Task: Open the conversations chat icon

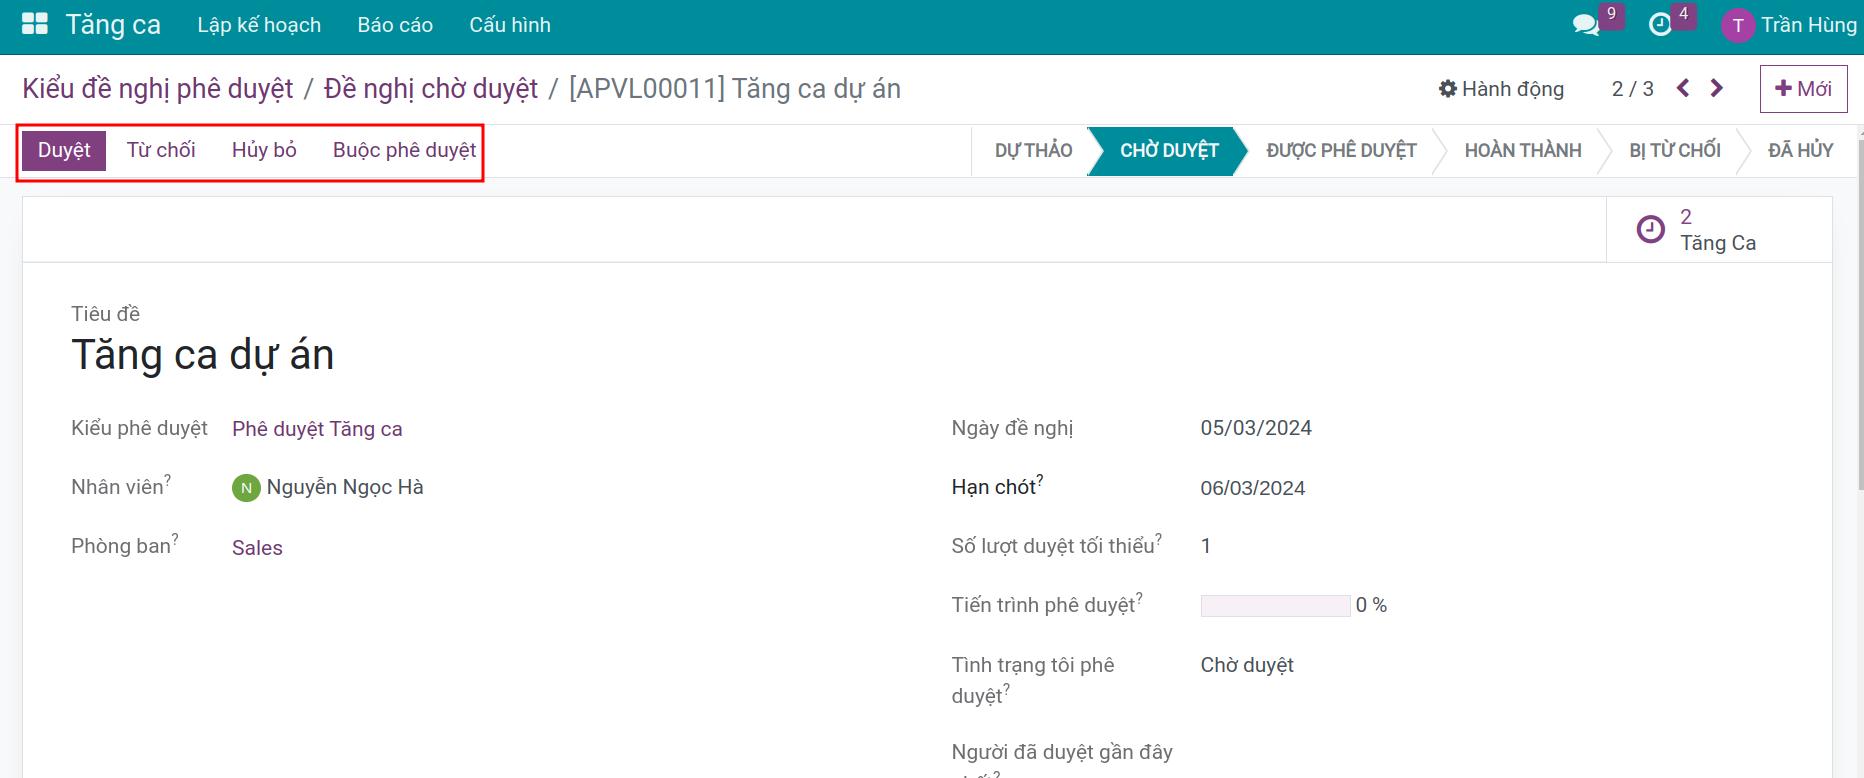Action: pyautogui.click(x=1586, y=25)
